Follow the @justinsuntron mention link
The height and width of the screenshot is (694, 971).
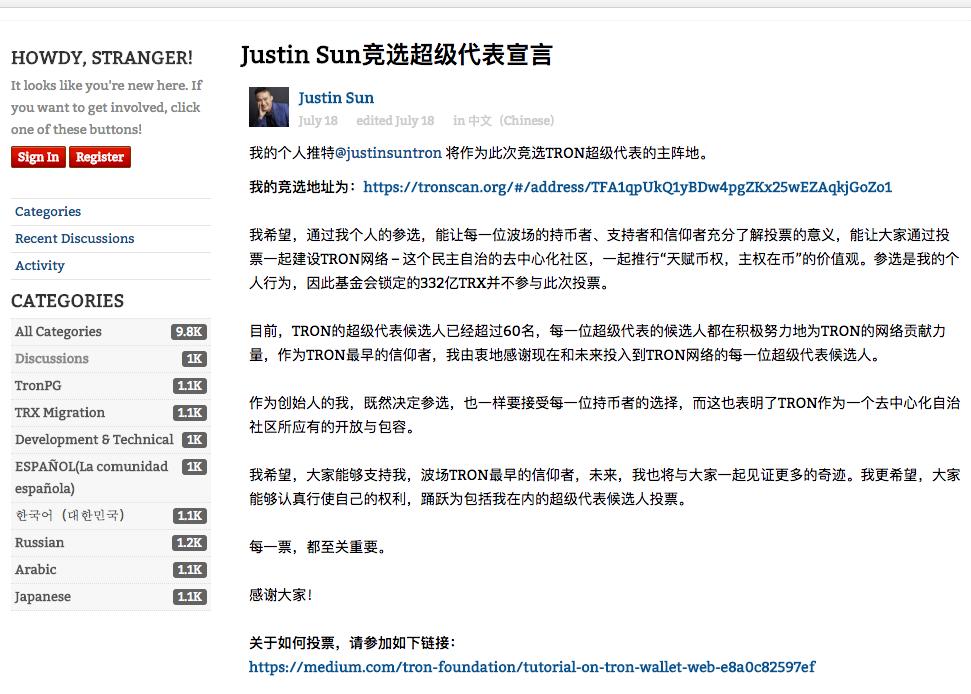tap(388, 153)
